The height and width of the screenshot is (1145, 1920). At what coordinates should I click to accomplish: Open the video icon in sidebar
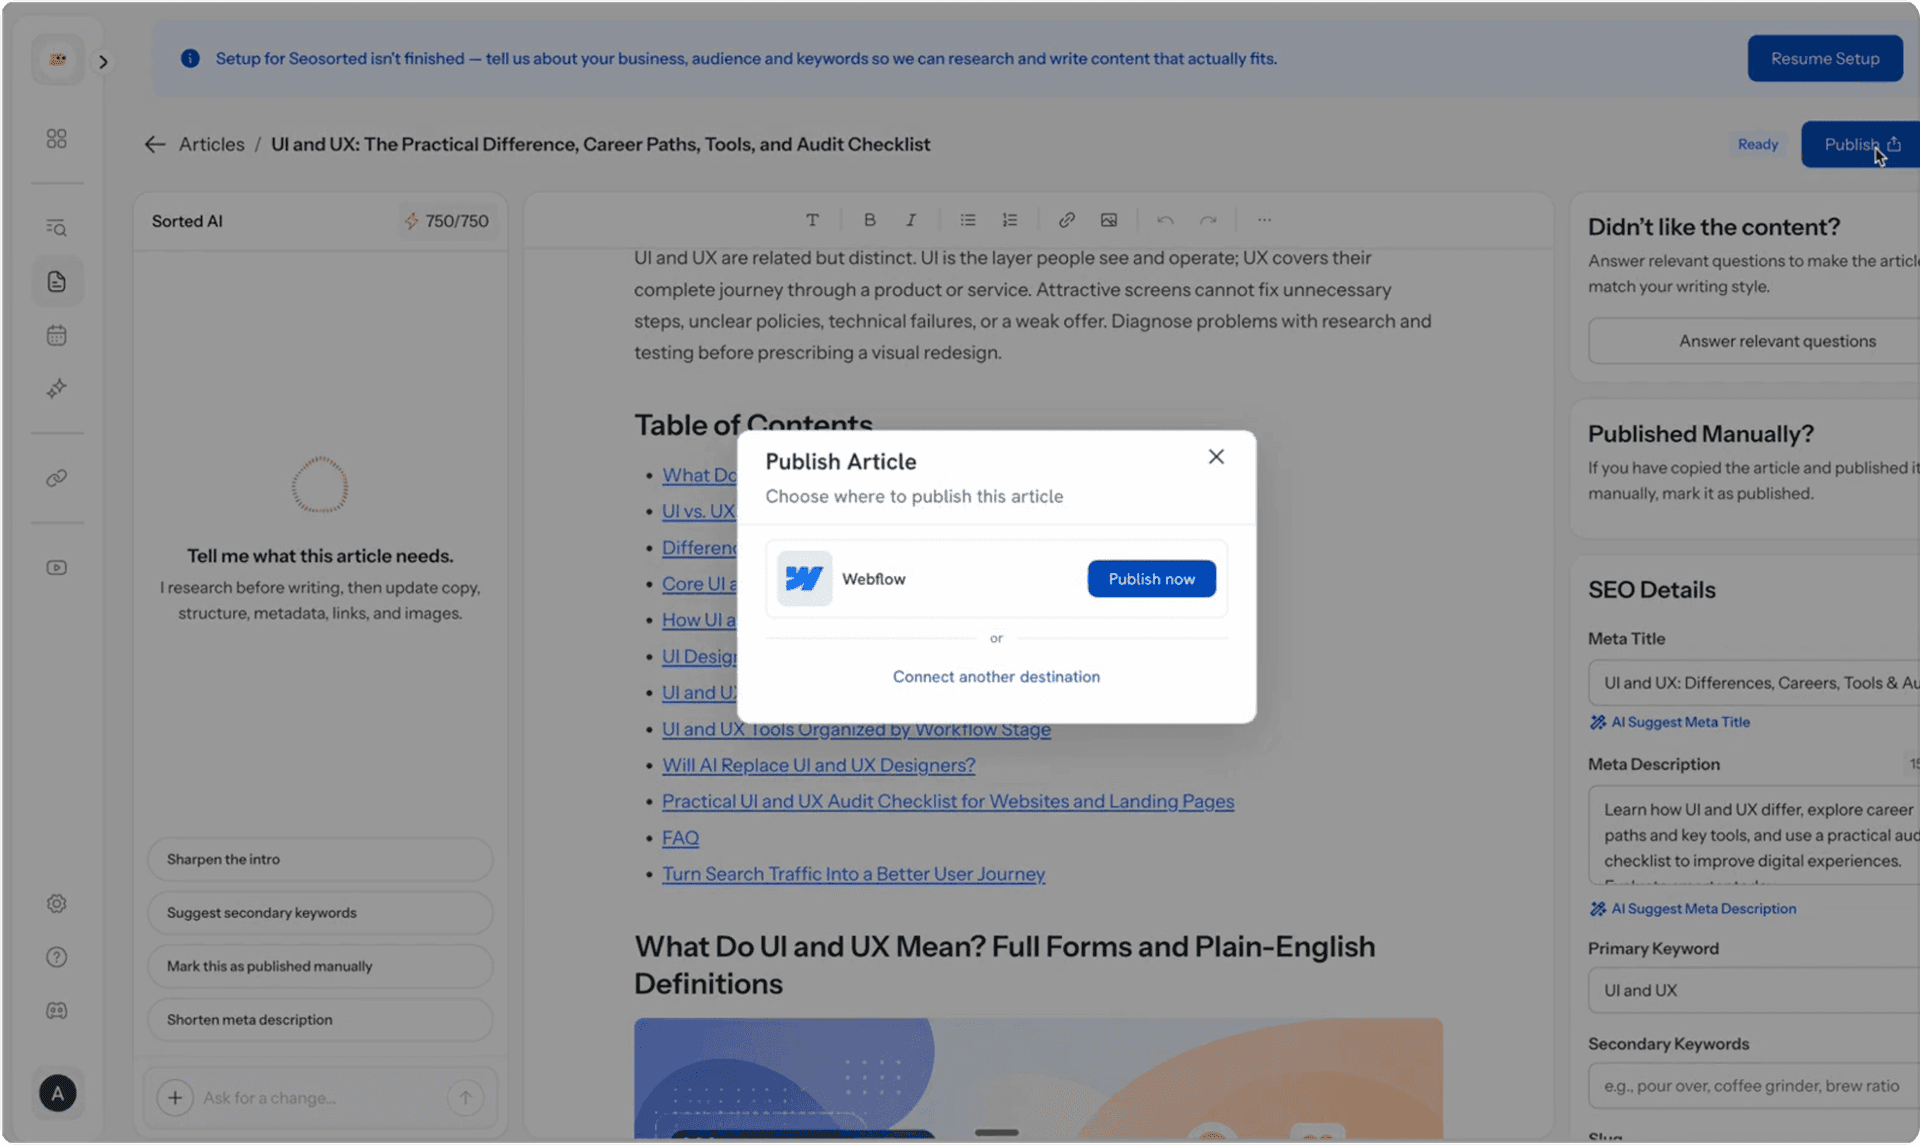(57, 568)
